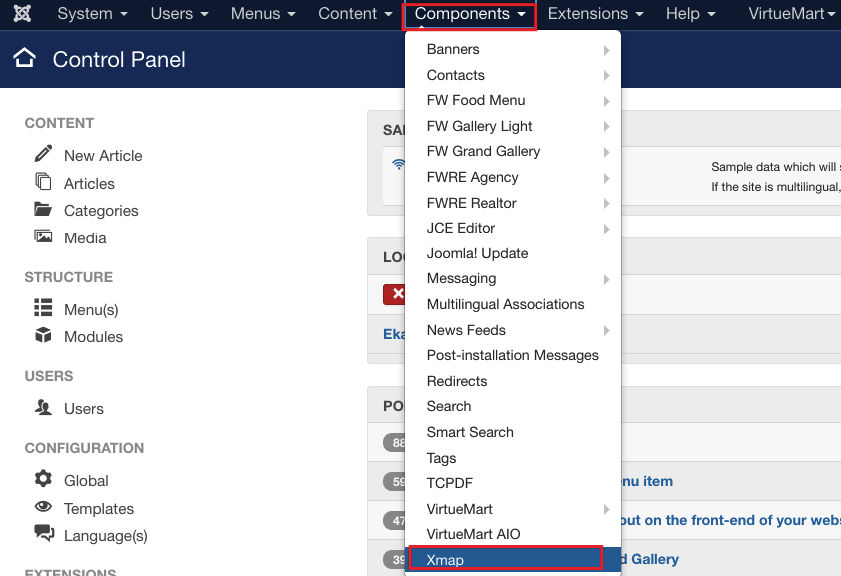The image size is (841, 576).
Task: Expand the Banners submenu arrow
Action: (x=606, y=50)
